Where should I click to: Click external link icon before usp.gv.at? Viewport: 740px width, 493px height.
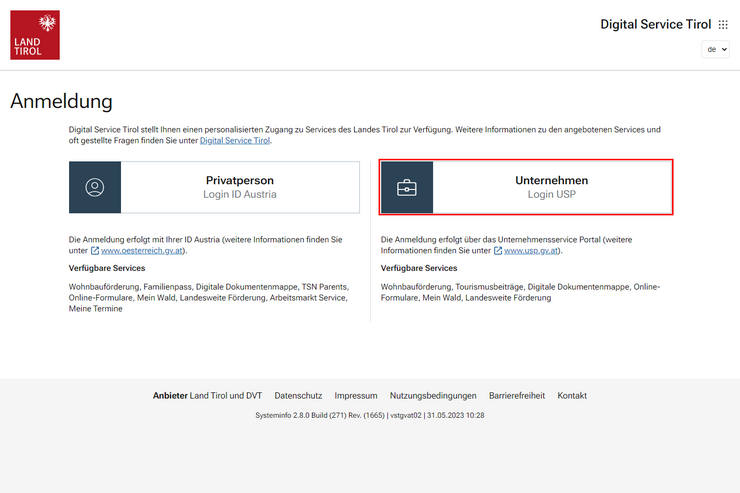click(497, 251)
